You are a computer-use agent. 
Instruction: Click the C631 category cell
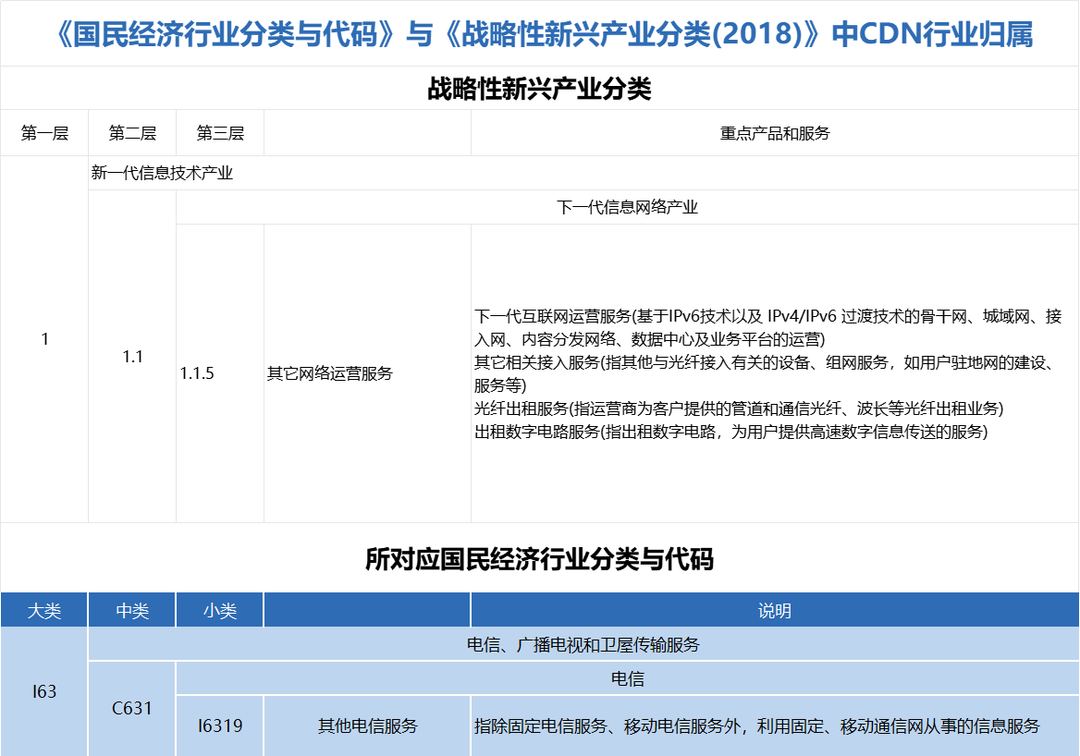point(132,708)
